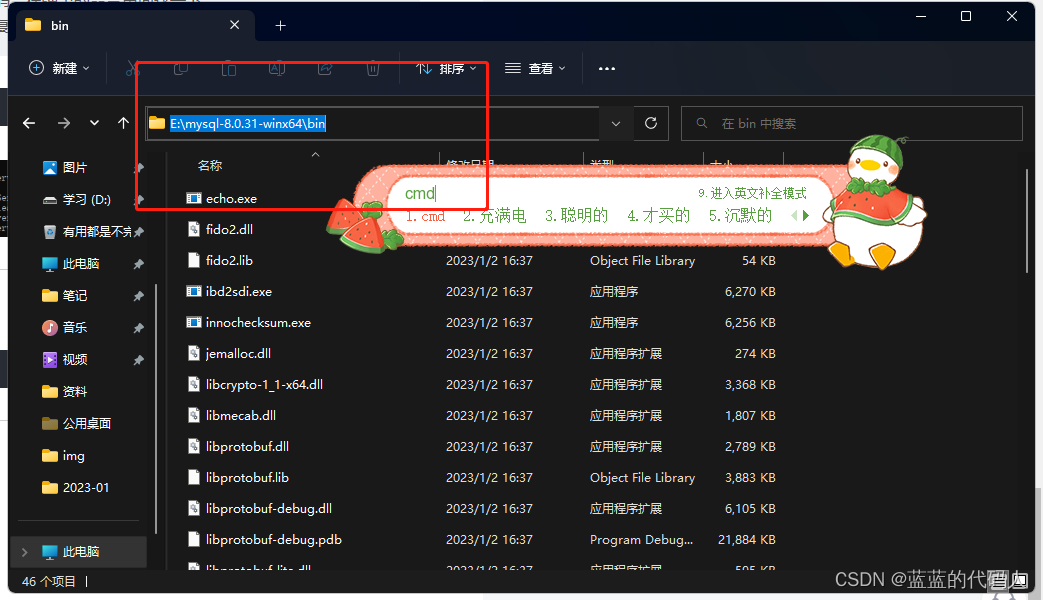Click the cut scissors icon in toolbar
The height and width of the screenshot is (600, 1043).
coord(132,68)
